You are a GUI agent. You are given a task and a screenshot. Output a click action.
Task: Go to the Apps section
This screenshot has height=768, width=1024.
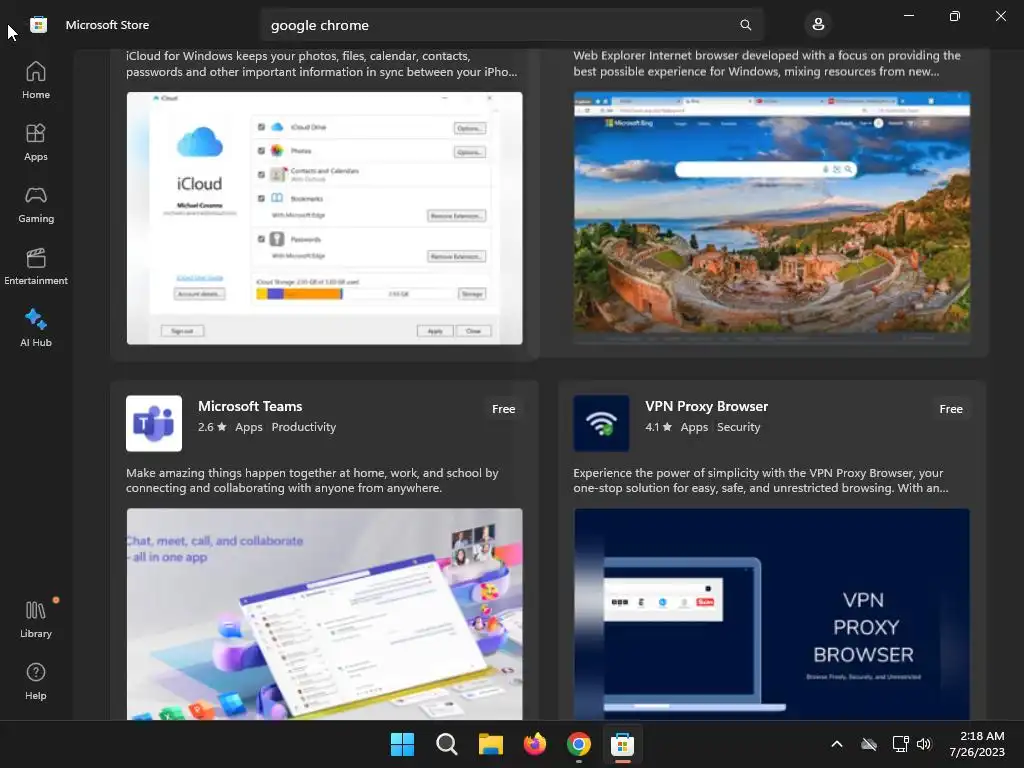point(36,142)
